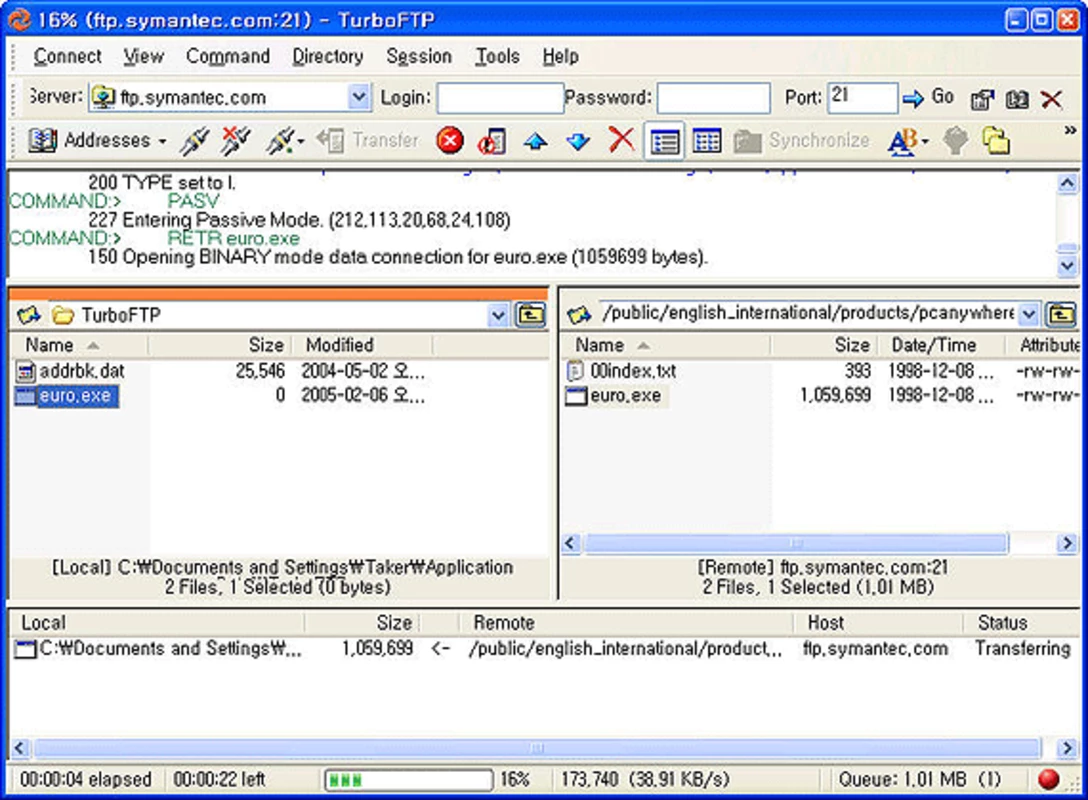Click the queue Status column header
The image size is (1088, 800).
click(1021, 622)
